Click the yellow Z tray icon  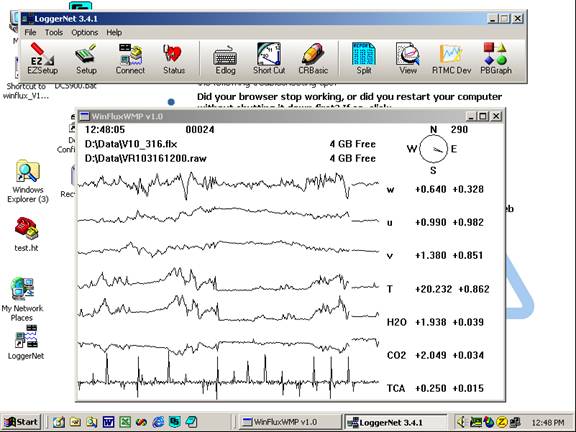(502, 422)
